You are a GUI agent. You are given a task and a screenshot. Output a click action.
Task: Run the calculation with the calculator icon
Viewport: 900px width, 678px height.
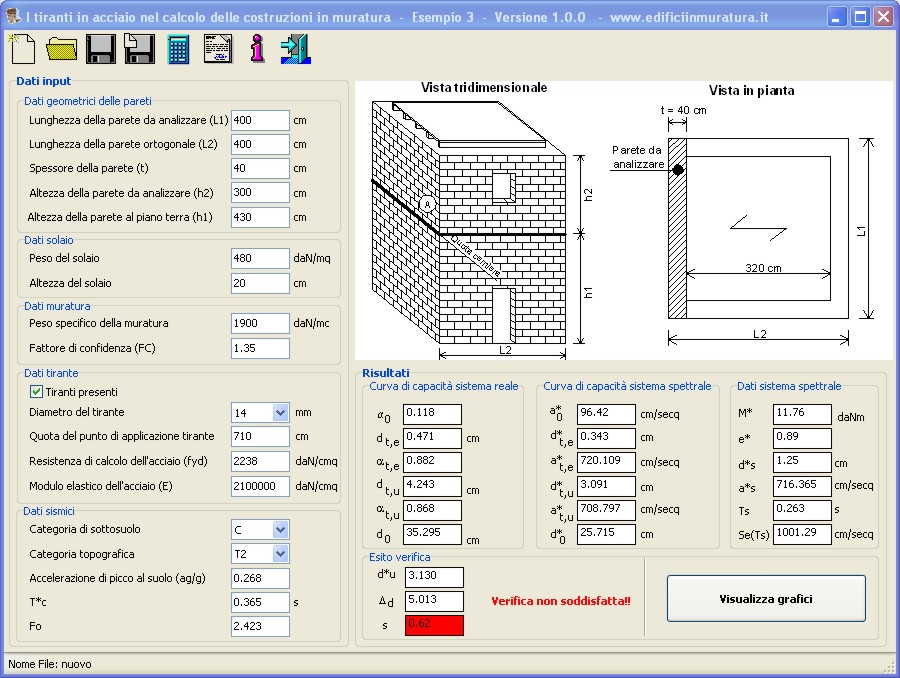(178, 49)
